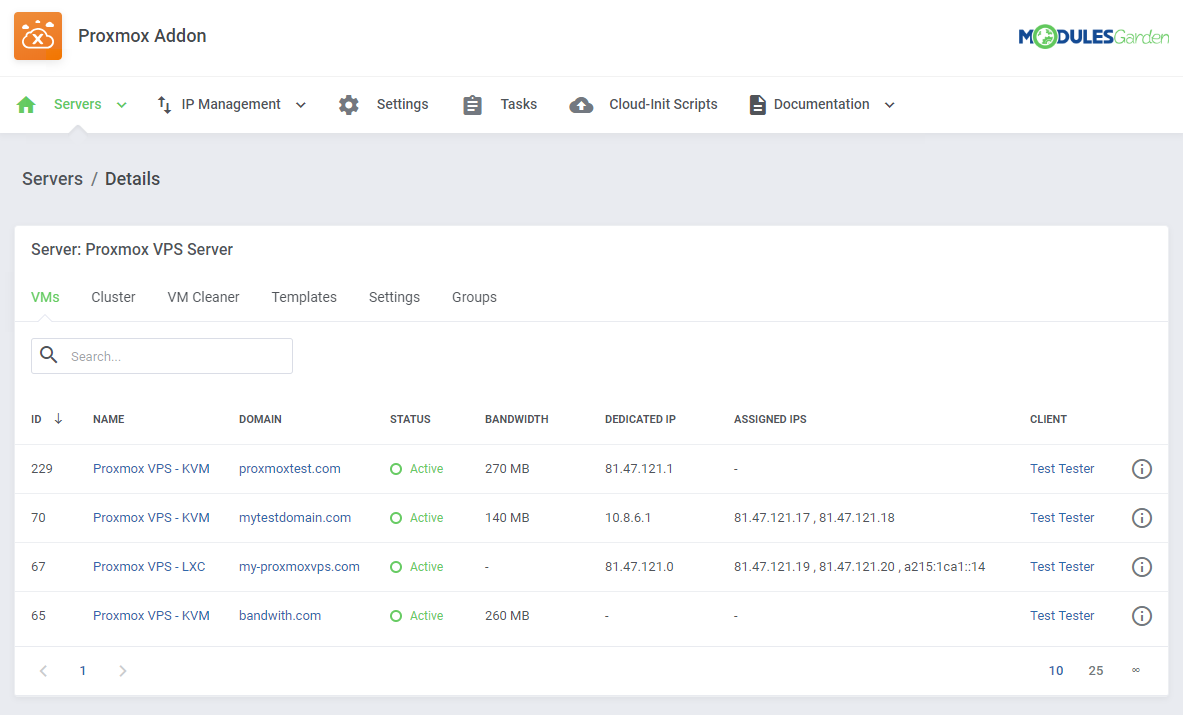Switch to the server Settings tab

[394, 297]
